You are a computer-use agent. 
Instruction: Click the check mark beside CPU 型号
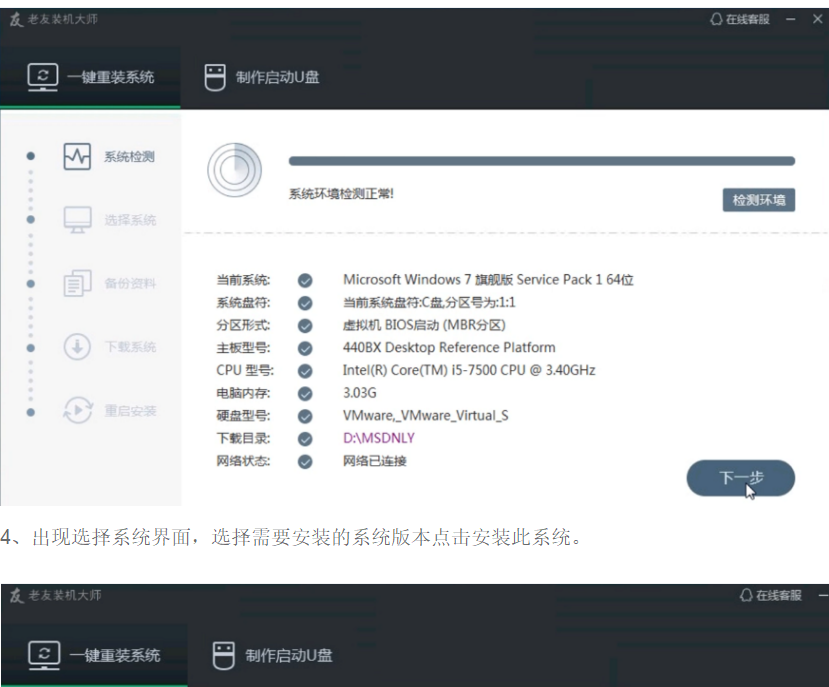305,371
